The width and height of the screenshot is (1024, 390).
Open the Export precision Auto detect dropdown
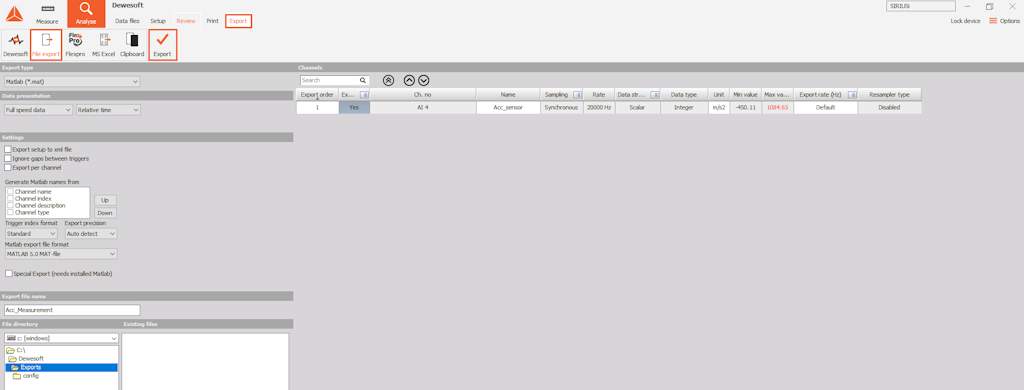(91, 233)
